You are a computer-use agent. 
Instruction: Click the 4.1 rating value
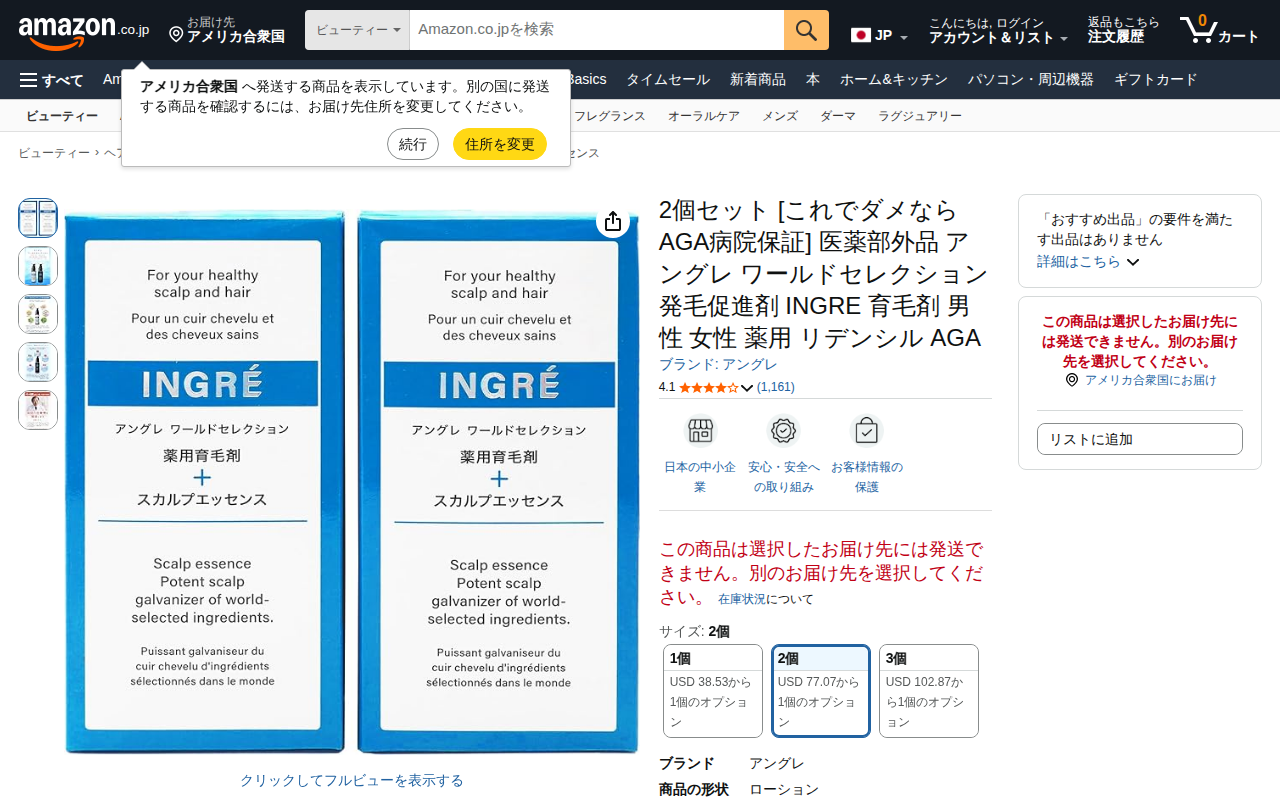tap(667, 387)
